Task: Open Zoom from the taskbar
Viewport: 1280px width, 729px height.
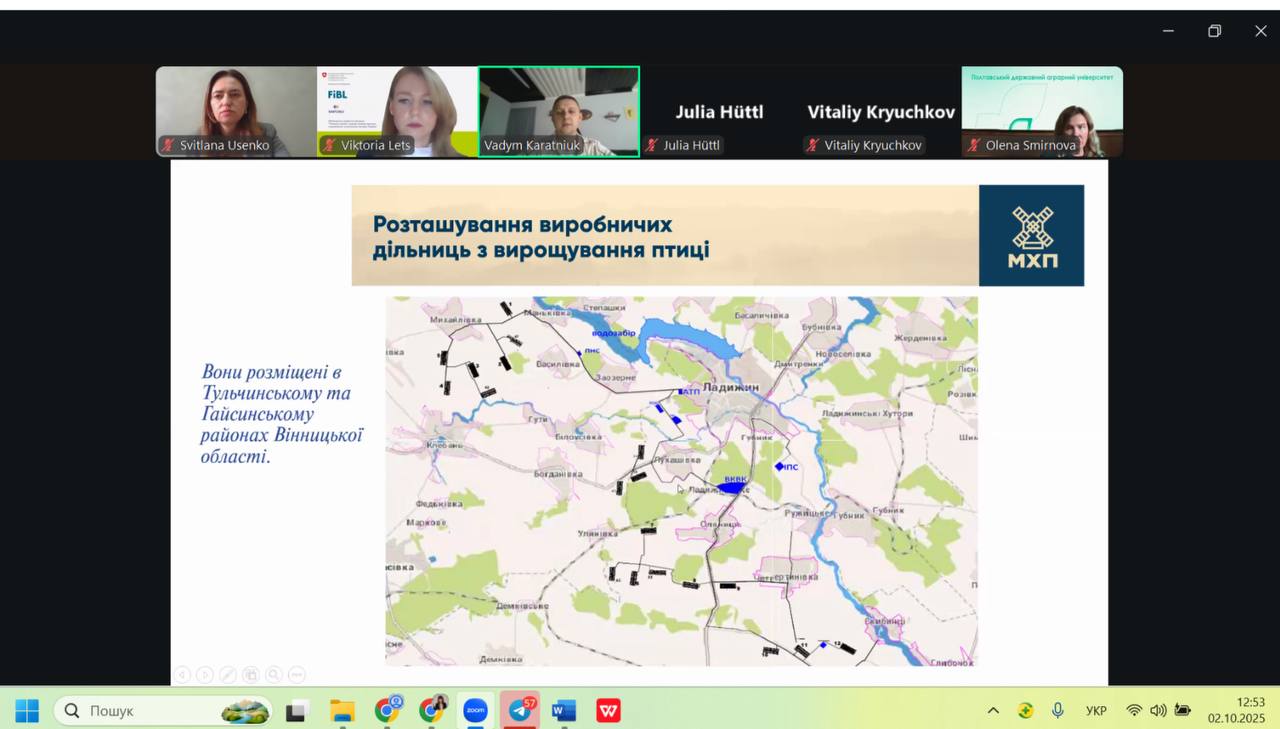Action: click(475, 711)
